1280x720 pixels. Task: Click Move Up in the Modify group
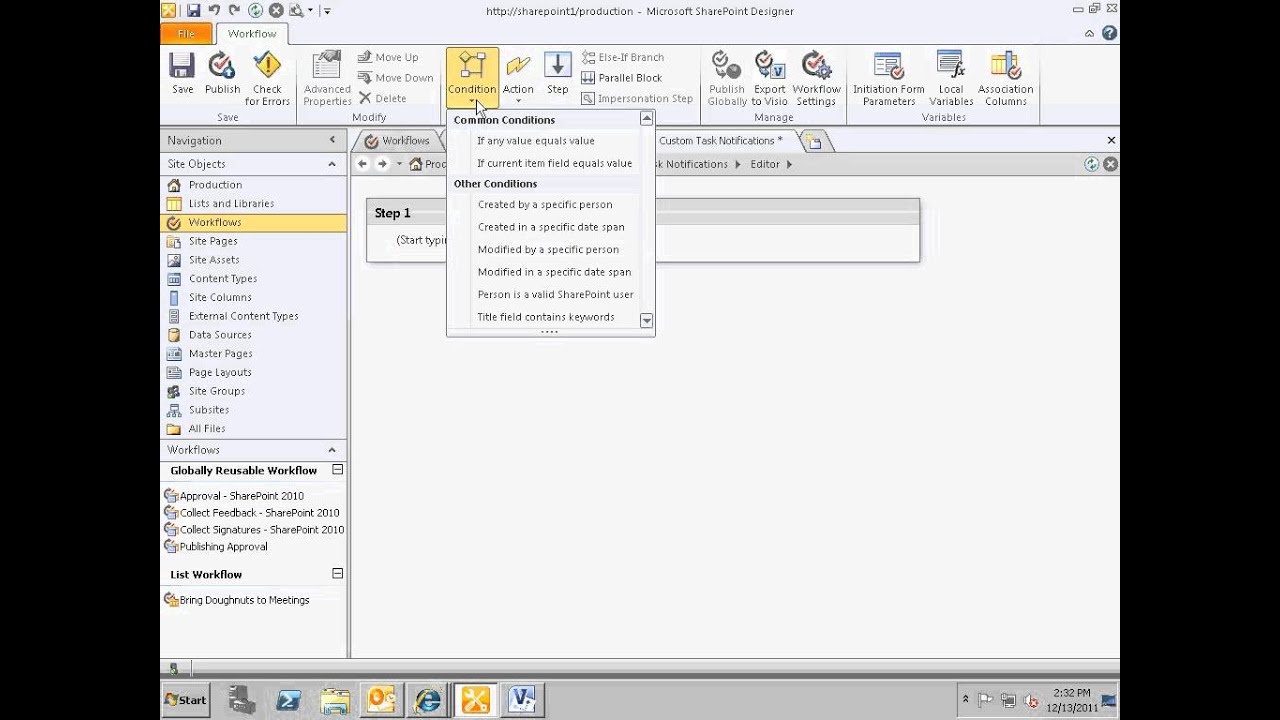[388, 57]
